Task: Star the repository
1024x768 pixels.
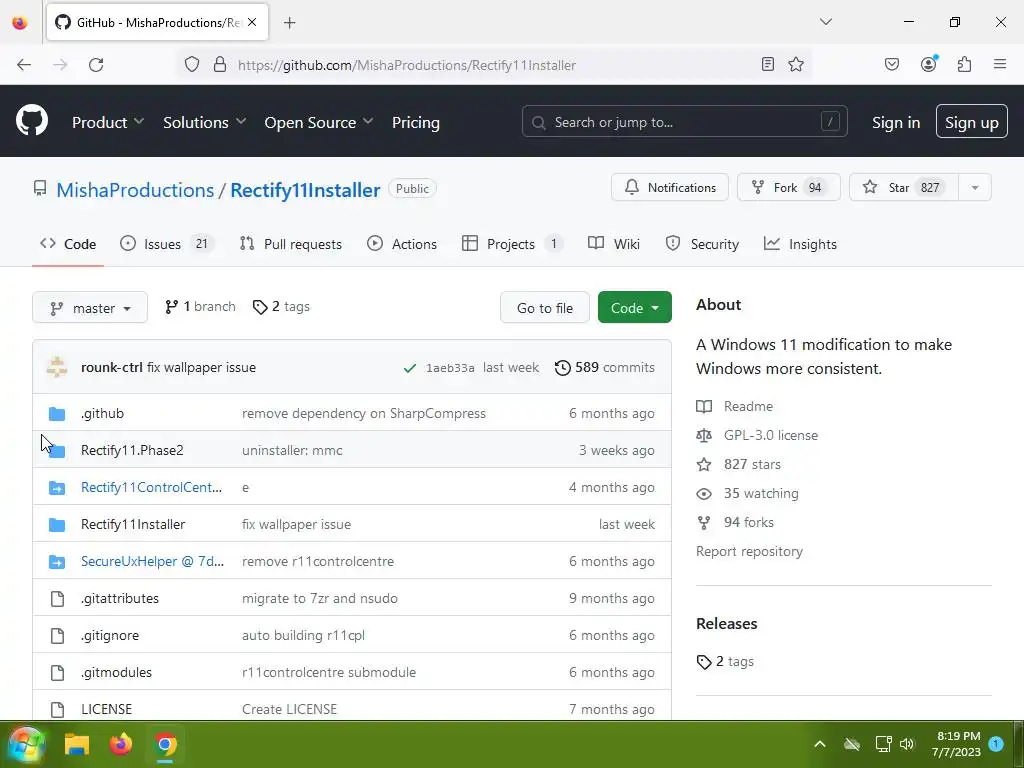Action: [x=904, y=187]
